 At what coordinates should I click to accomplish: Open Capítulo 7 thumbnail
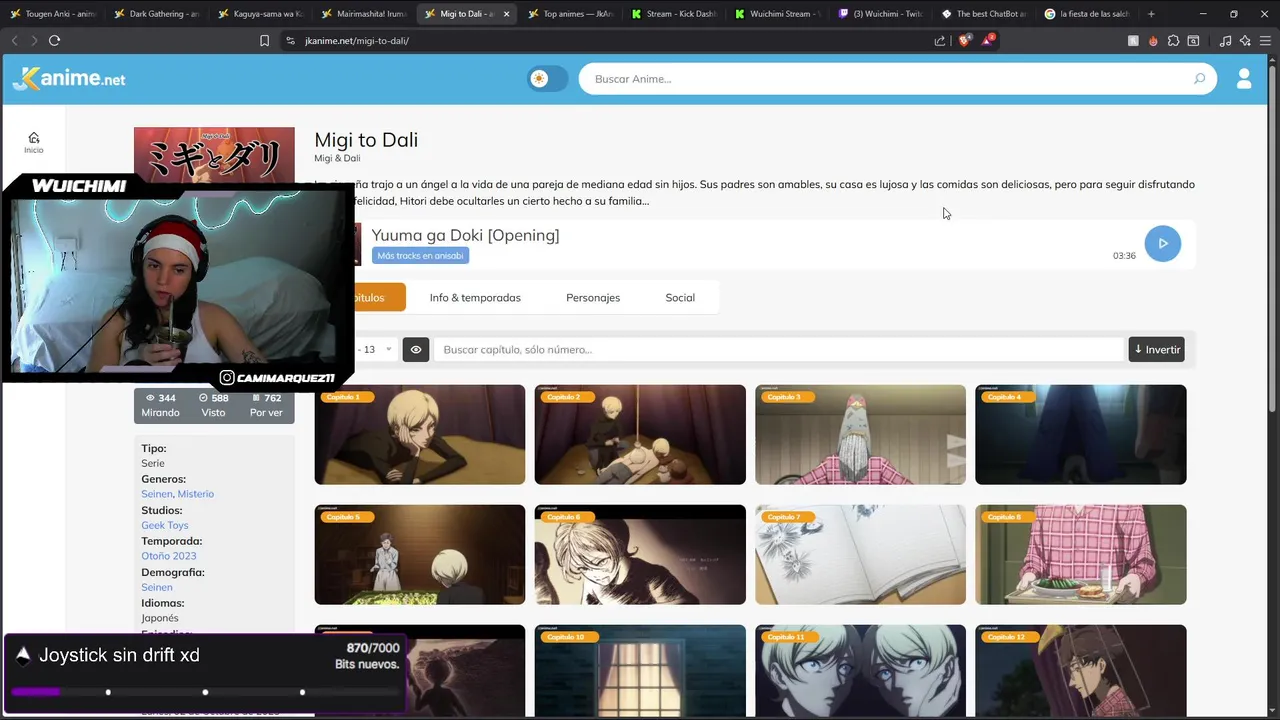[860, 555]
